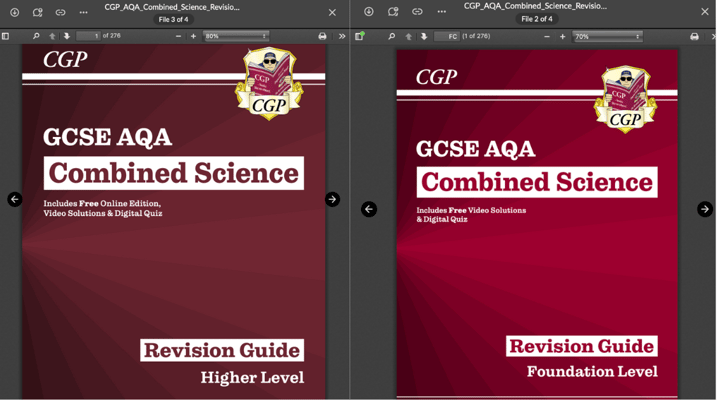This screenshot has height=400, width=717.
Task: Open more options ellipsis in left pane
Action: [x=83, y=12]
